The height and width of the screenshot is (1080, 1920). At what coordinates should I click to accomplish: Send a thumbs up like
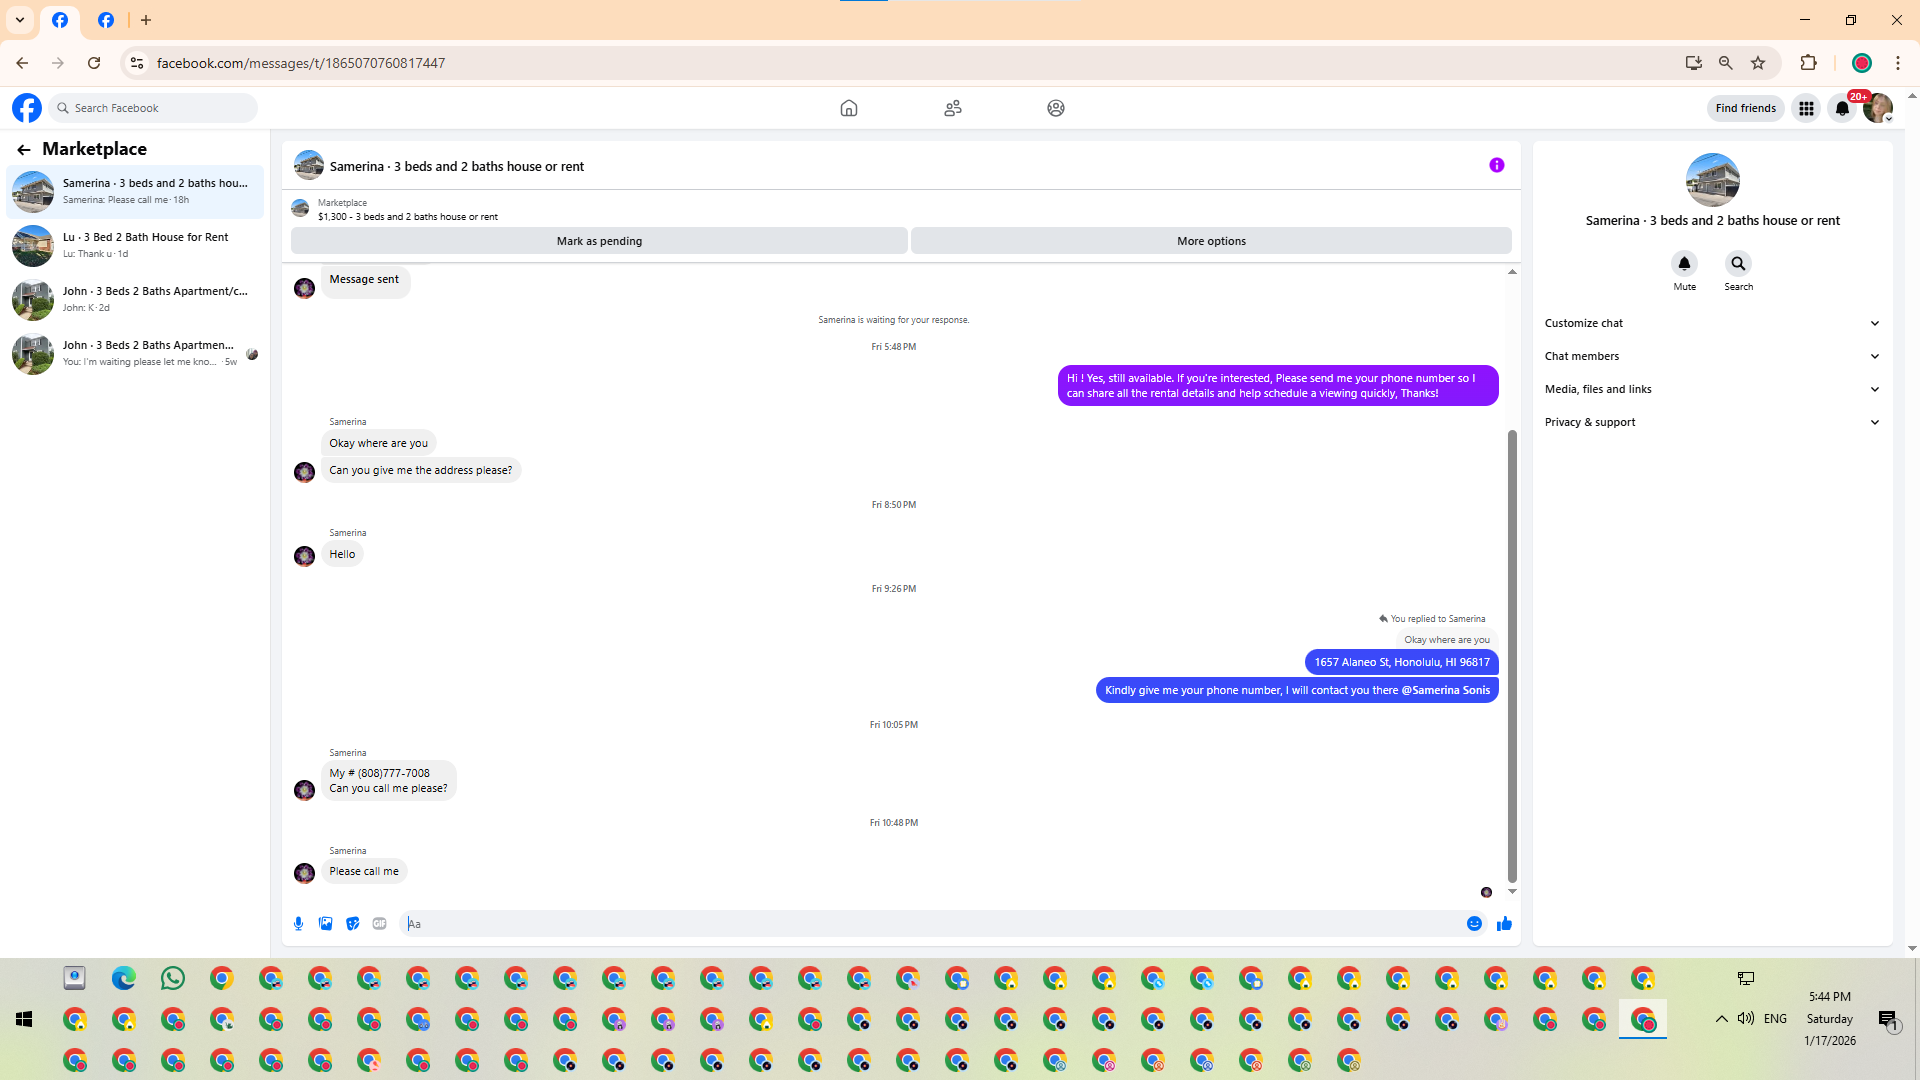pos(1504,924)
